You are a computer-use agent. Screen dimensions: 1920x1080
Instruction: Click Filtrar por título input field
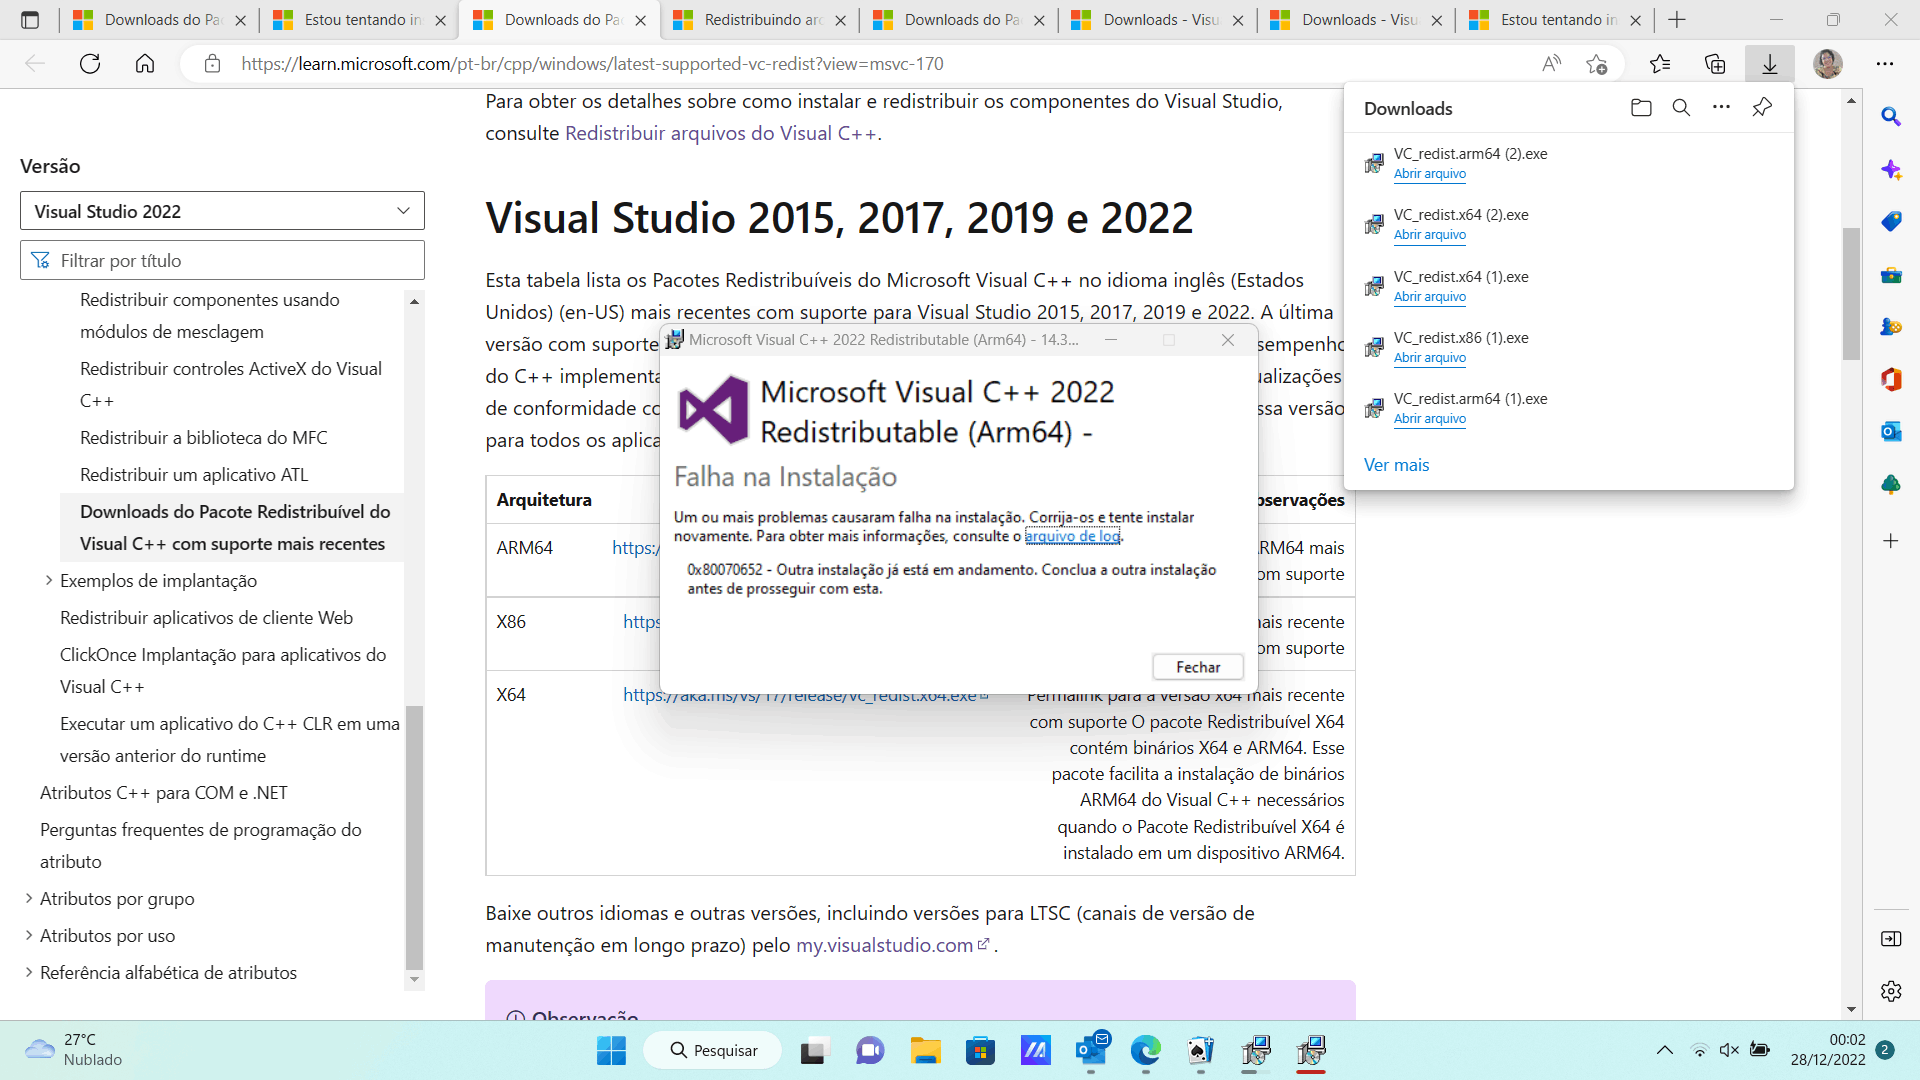222,261
